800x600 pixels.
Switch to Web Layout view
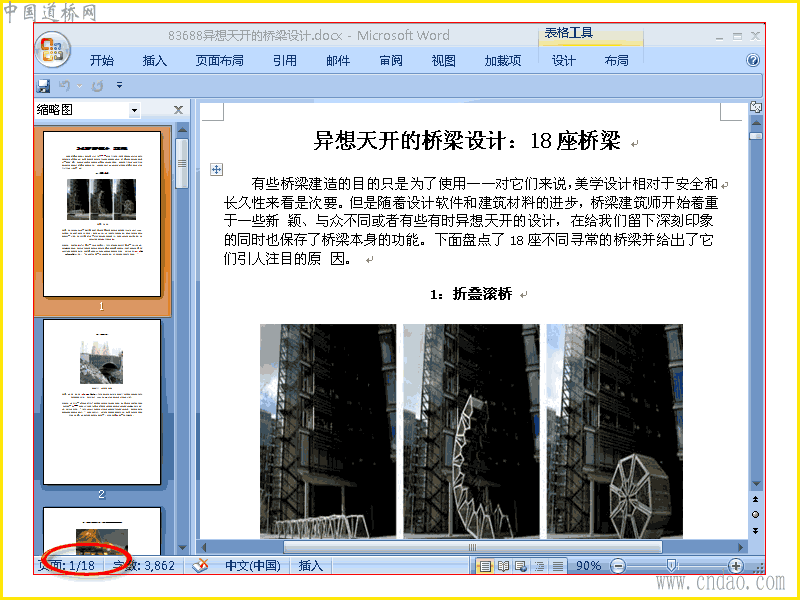(x=521, y=565)
